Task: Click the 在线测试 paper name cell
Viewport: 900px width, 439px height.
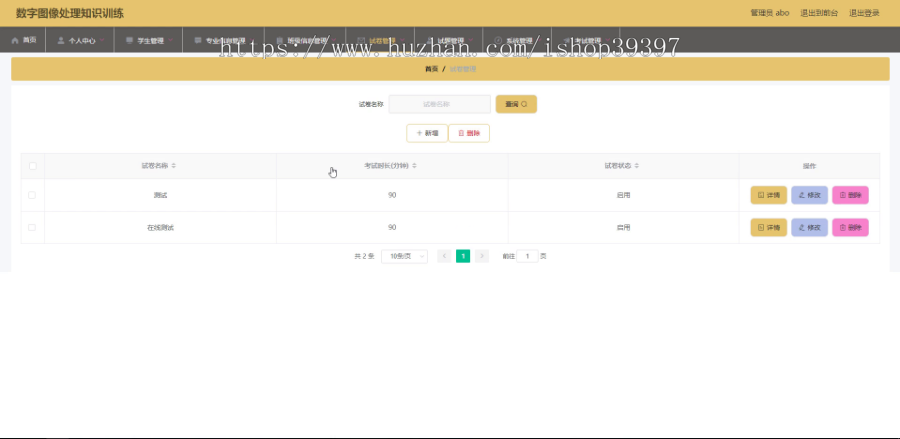Action: (160, 227)
